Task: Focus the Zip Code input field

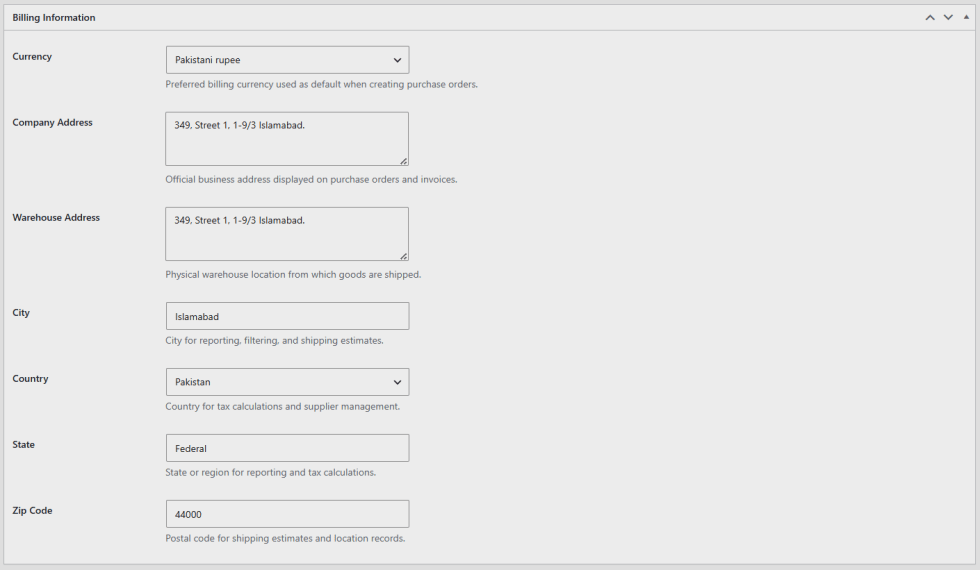Action: click(288, 514)
